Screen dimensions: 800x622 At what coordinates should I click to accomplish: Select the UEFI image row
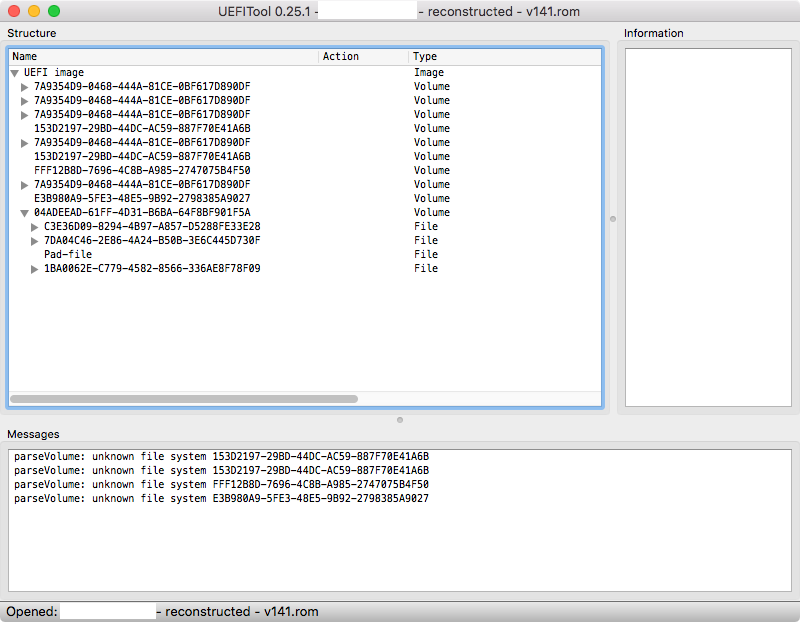tap(305, 72)
